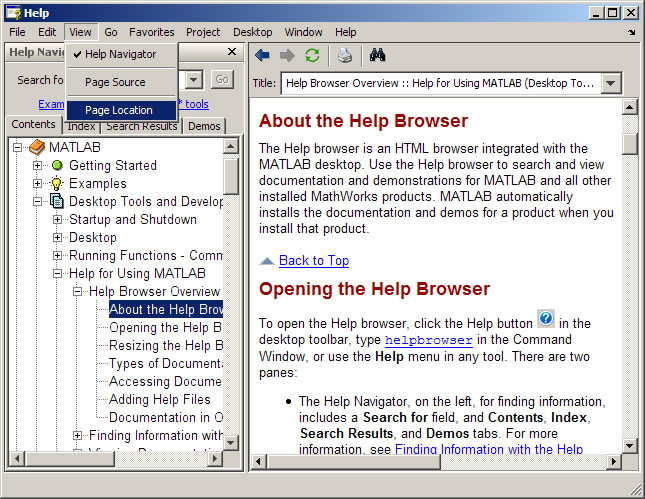Select Adding Help Files tree item
Viewport: 645px width, 499px height.
160,399
